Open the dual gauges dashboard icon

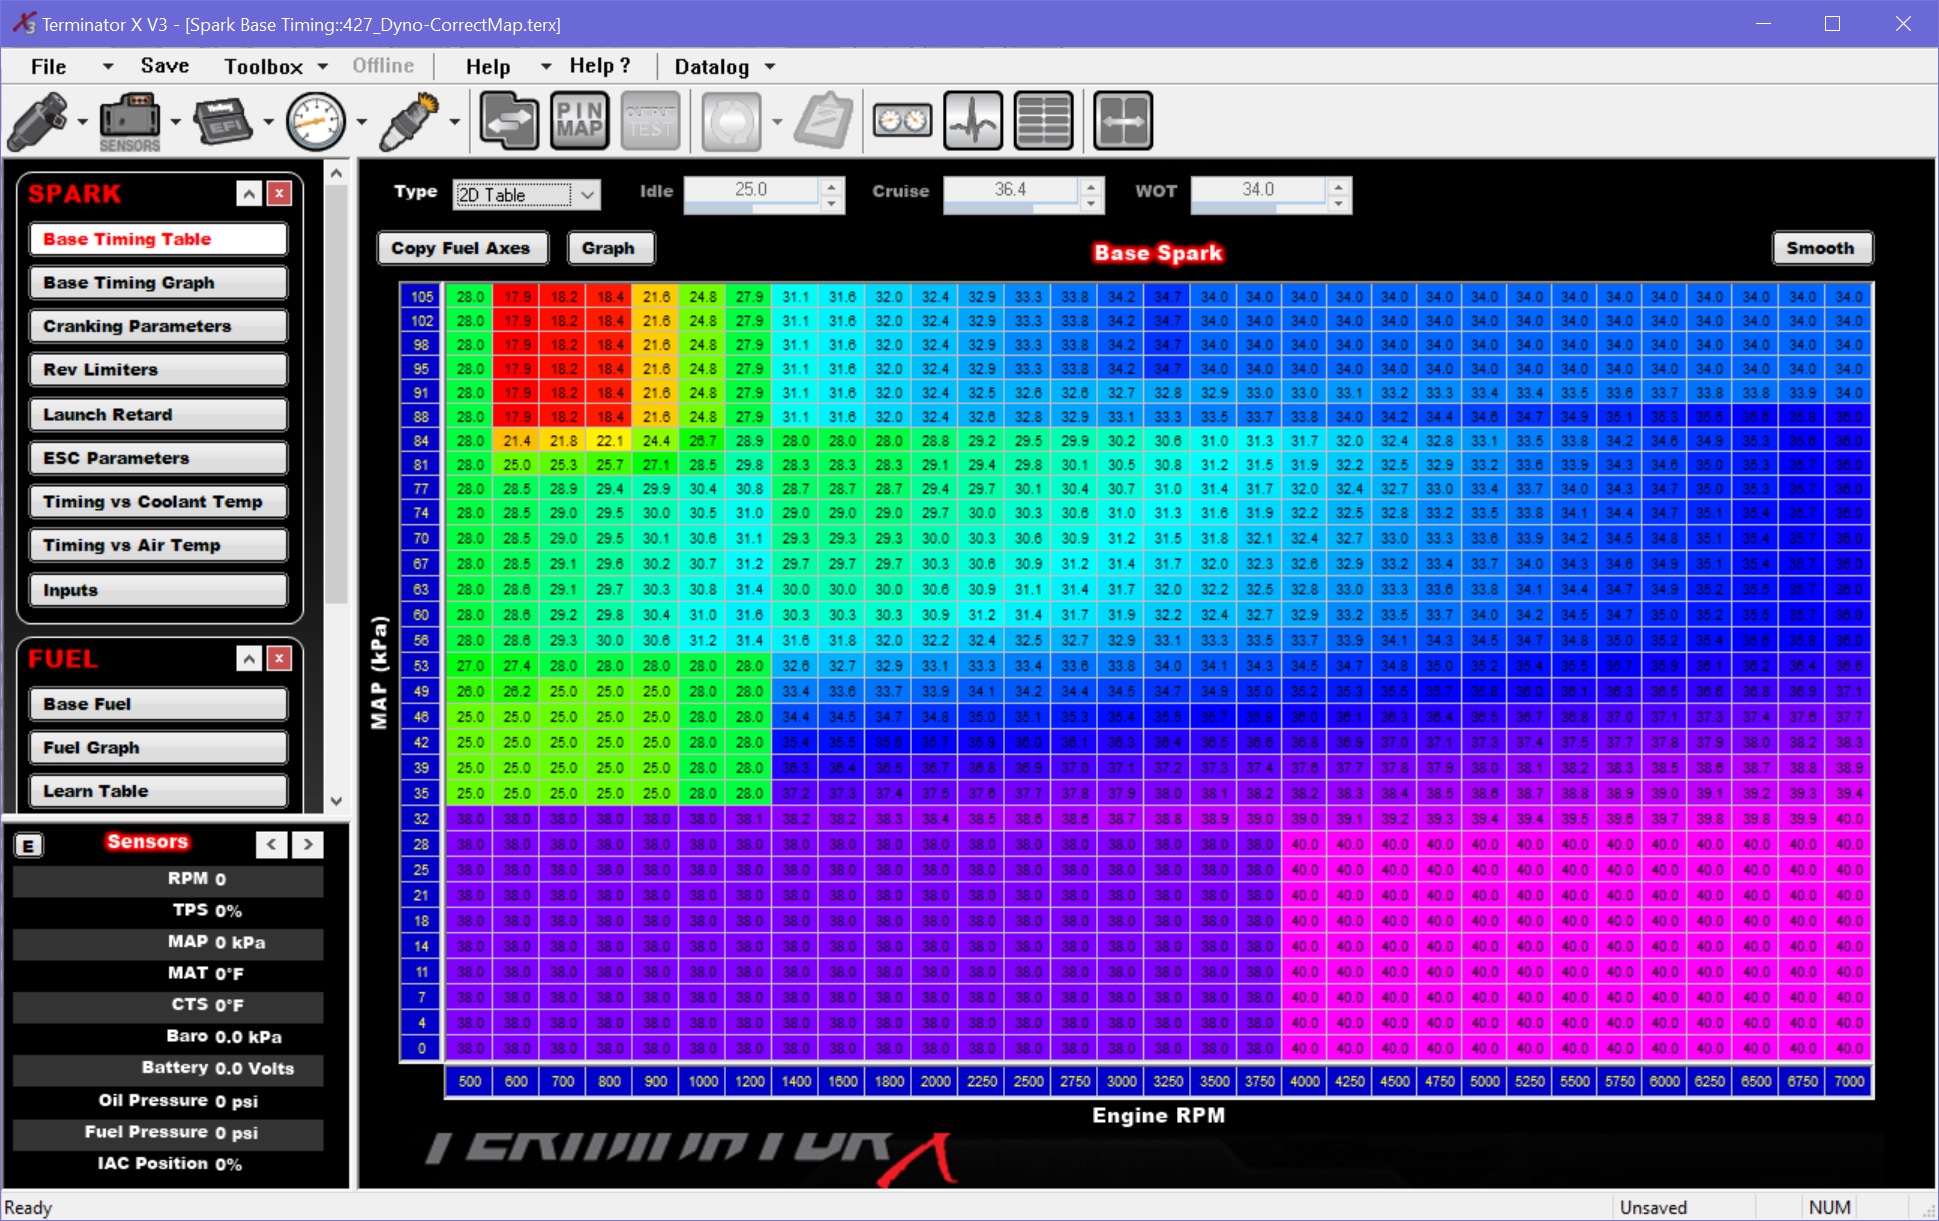coord(902,121)
